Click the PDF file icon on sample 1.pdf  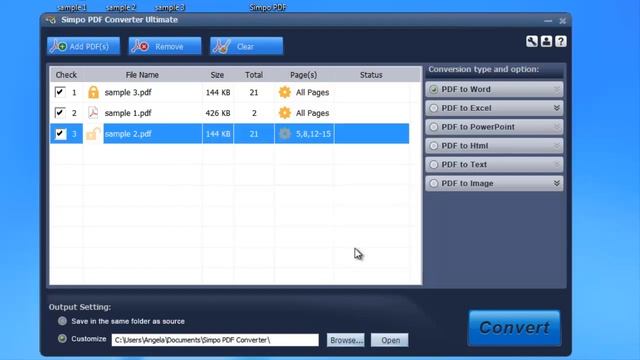pyautogui.click(x=93, y=113)
